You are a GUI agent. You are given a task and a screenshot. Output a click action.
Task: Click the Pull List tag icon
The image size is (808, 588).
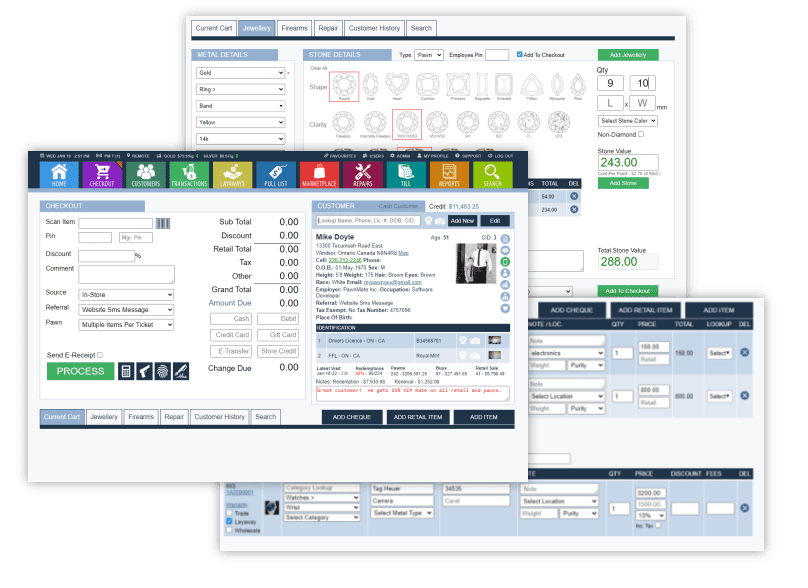coord(275,175)
